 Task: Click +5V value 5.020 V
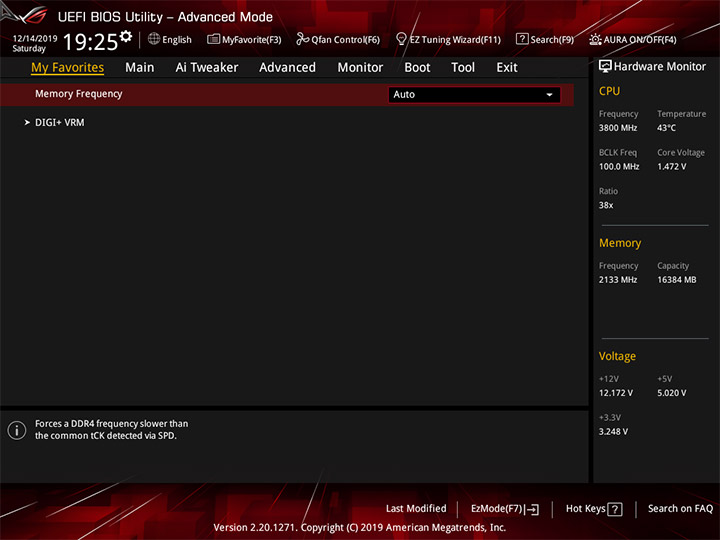click(x=671, y=394)
